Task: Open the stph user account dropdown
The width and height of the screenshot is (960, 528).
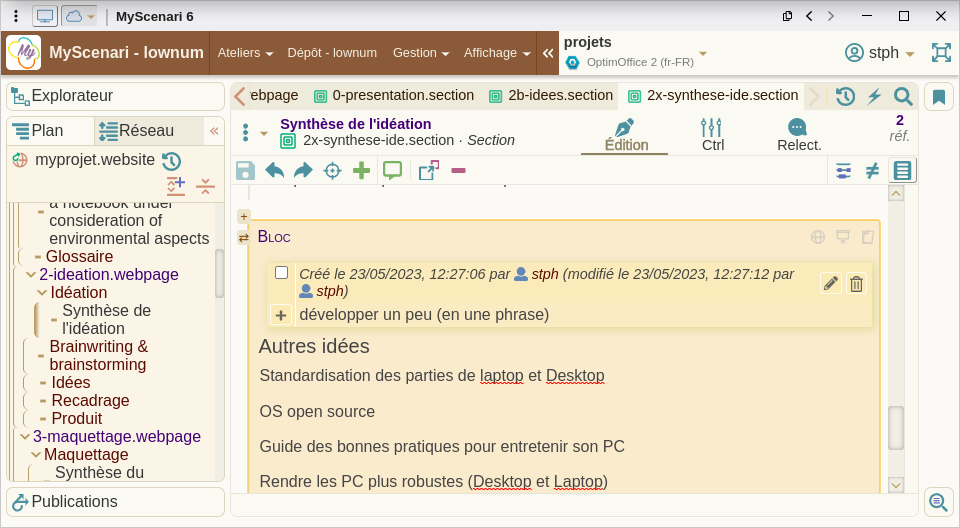Action: coord(880,53)
